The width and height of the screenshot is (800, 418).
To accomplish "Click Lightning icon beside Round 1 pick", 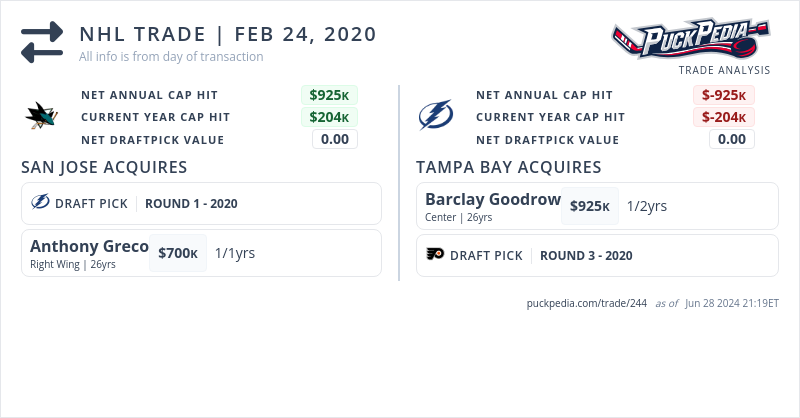I will [x=41, y=203].
